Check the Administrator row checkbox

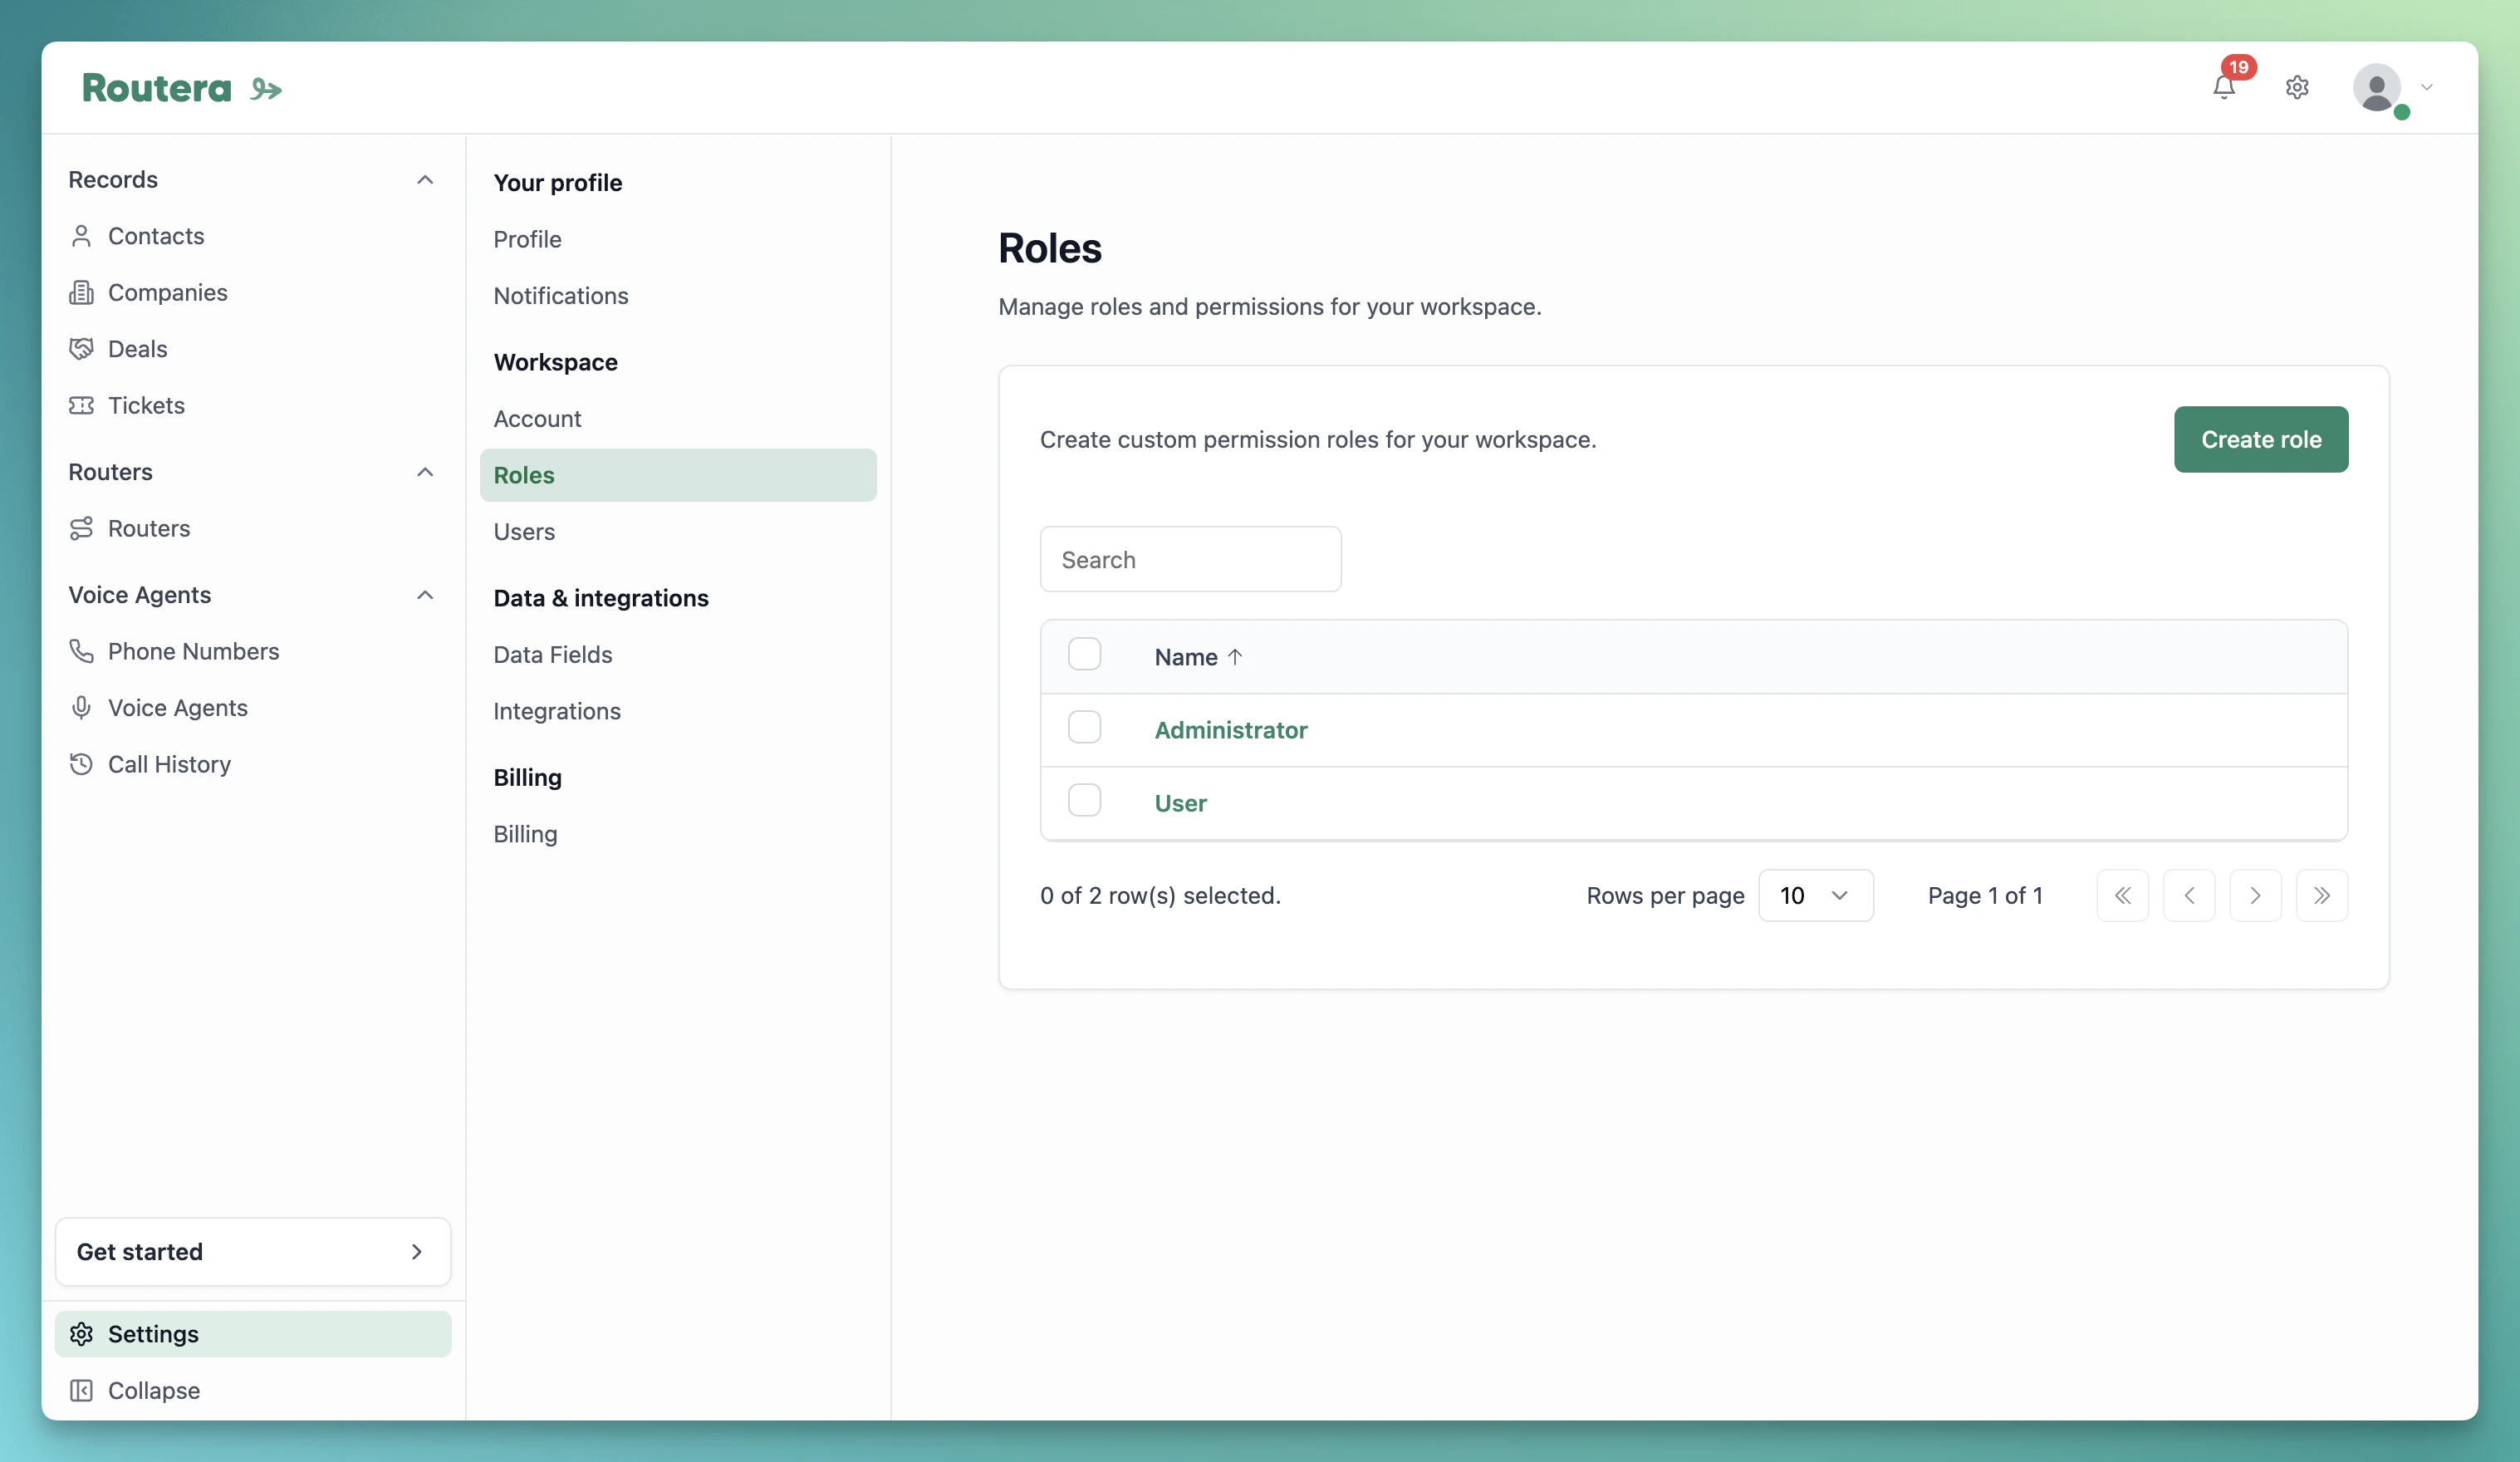(x=1084, y=727)
